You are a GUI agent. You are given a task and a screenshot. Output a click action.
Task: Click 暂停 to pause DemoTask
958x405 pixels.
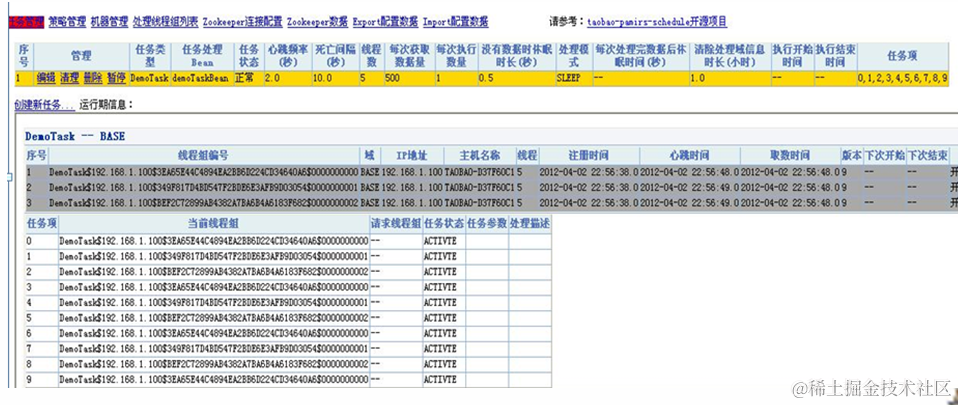(x=116, y=78)
